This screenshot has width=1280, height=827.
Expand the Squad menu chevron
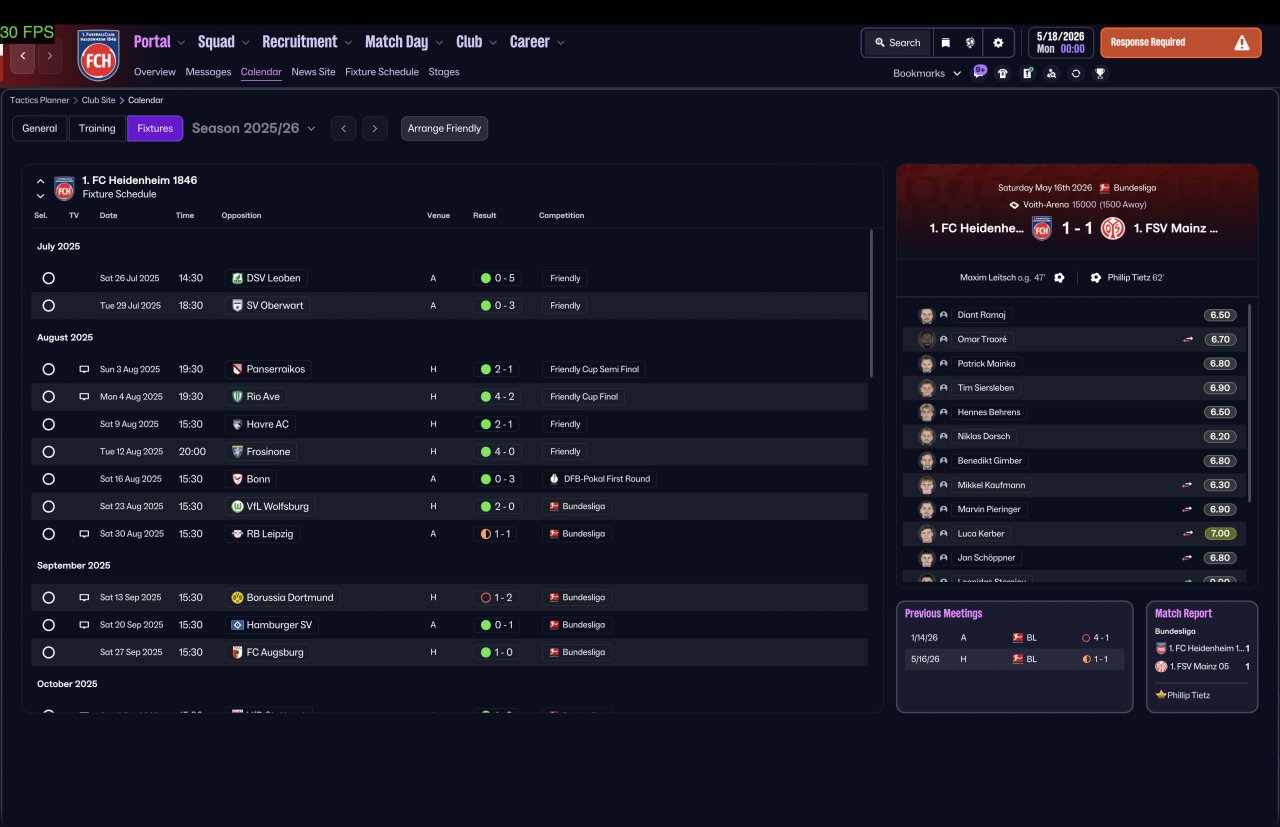pos(245,43)
